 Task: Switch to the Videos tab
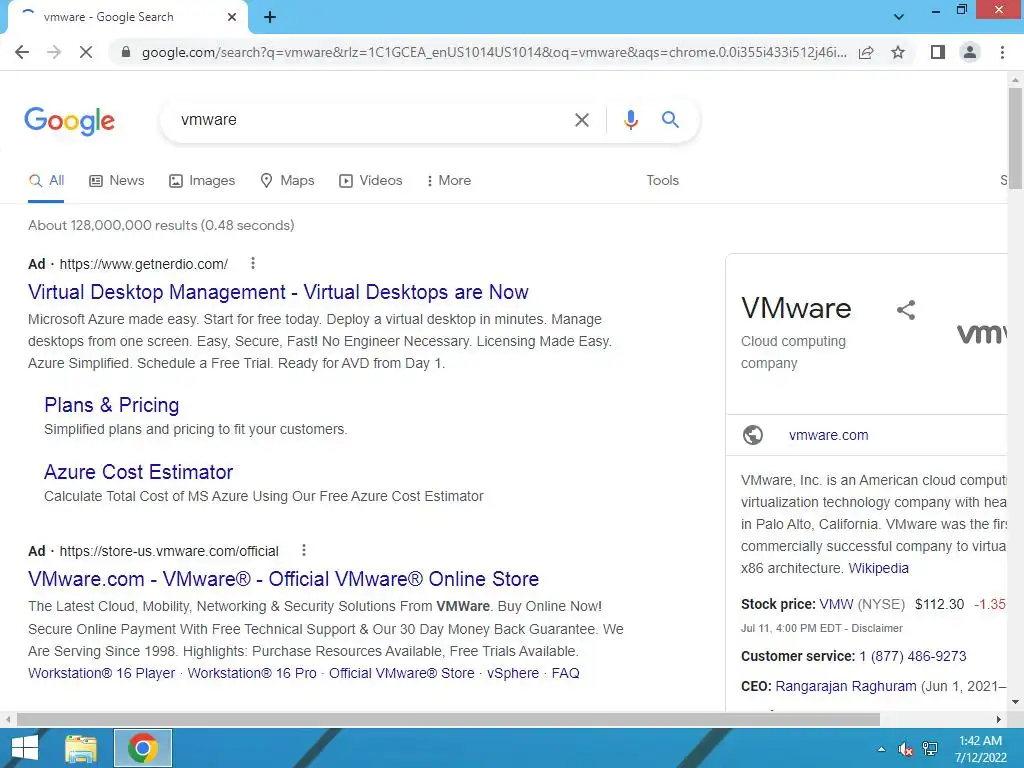tap(370, 181)
